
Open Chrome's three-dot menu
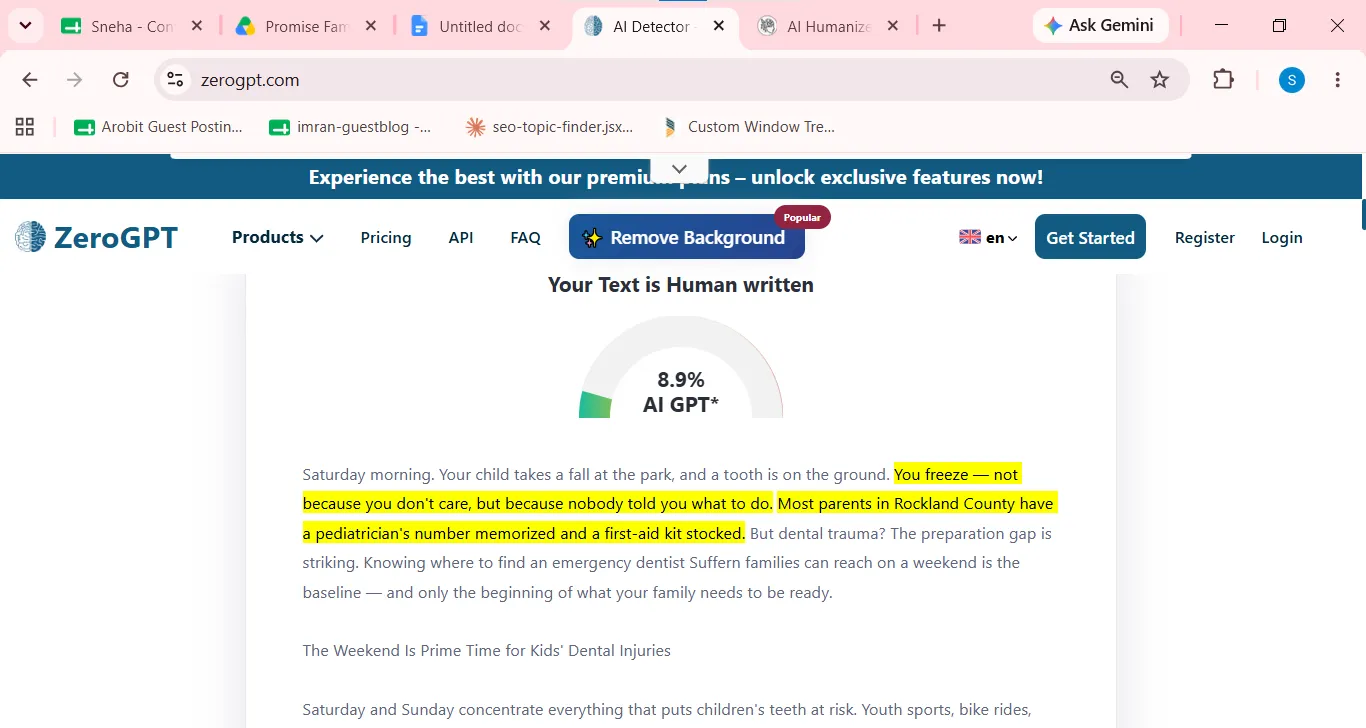[x=1338, y=80]
